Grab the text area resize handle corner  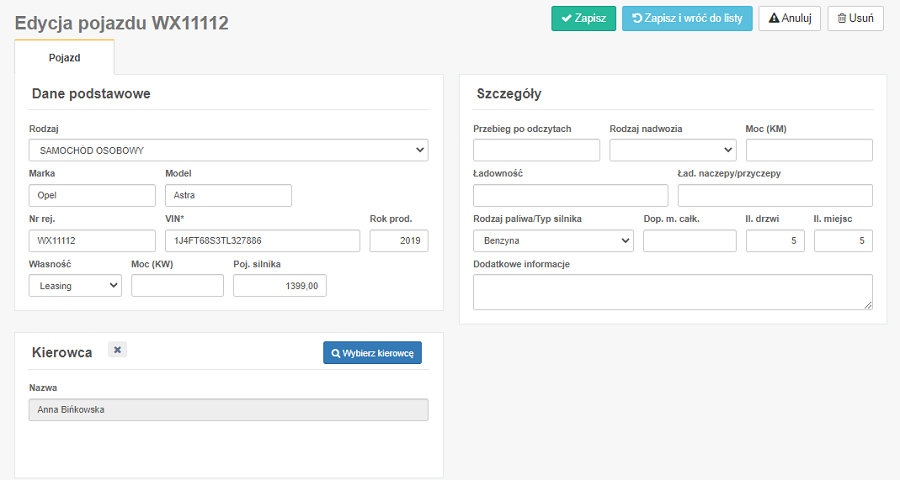[868, 305]
